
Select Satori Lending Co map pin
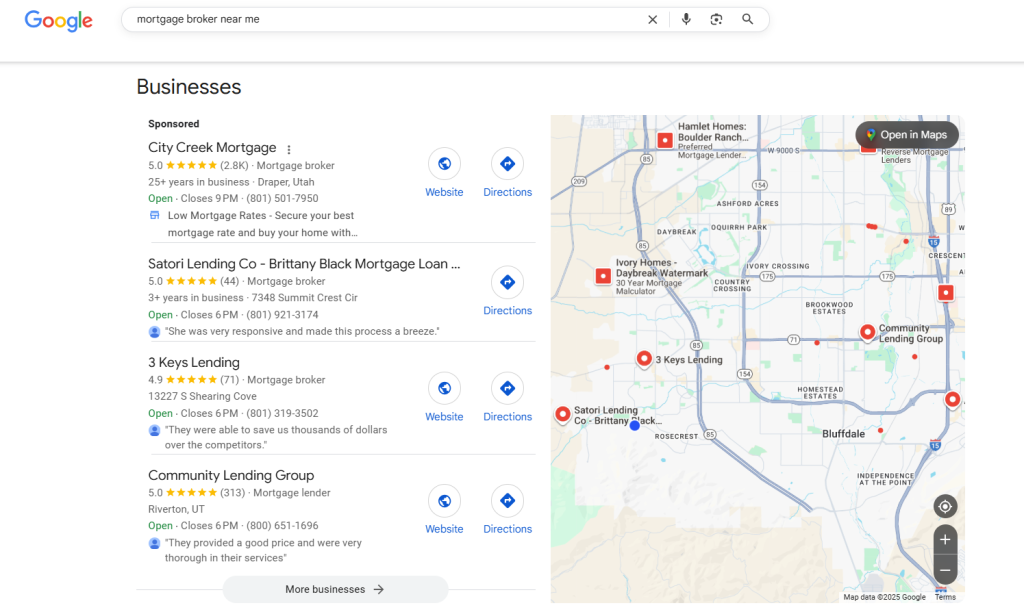tap(562, 414)
